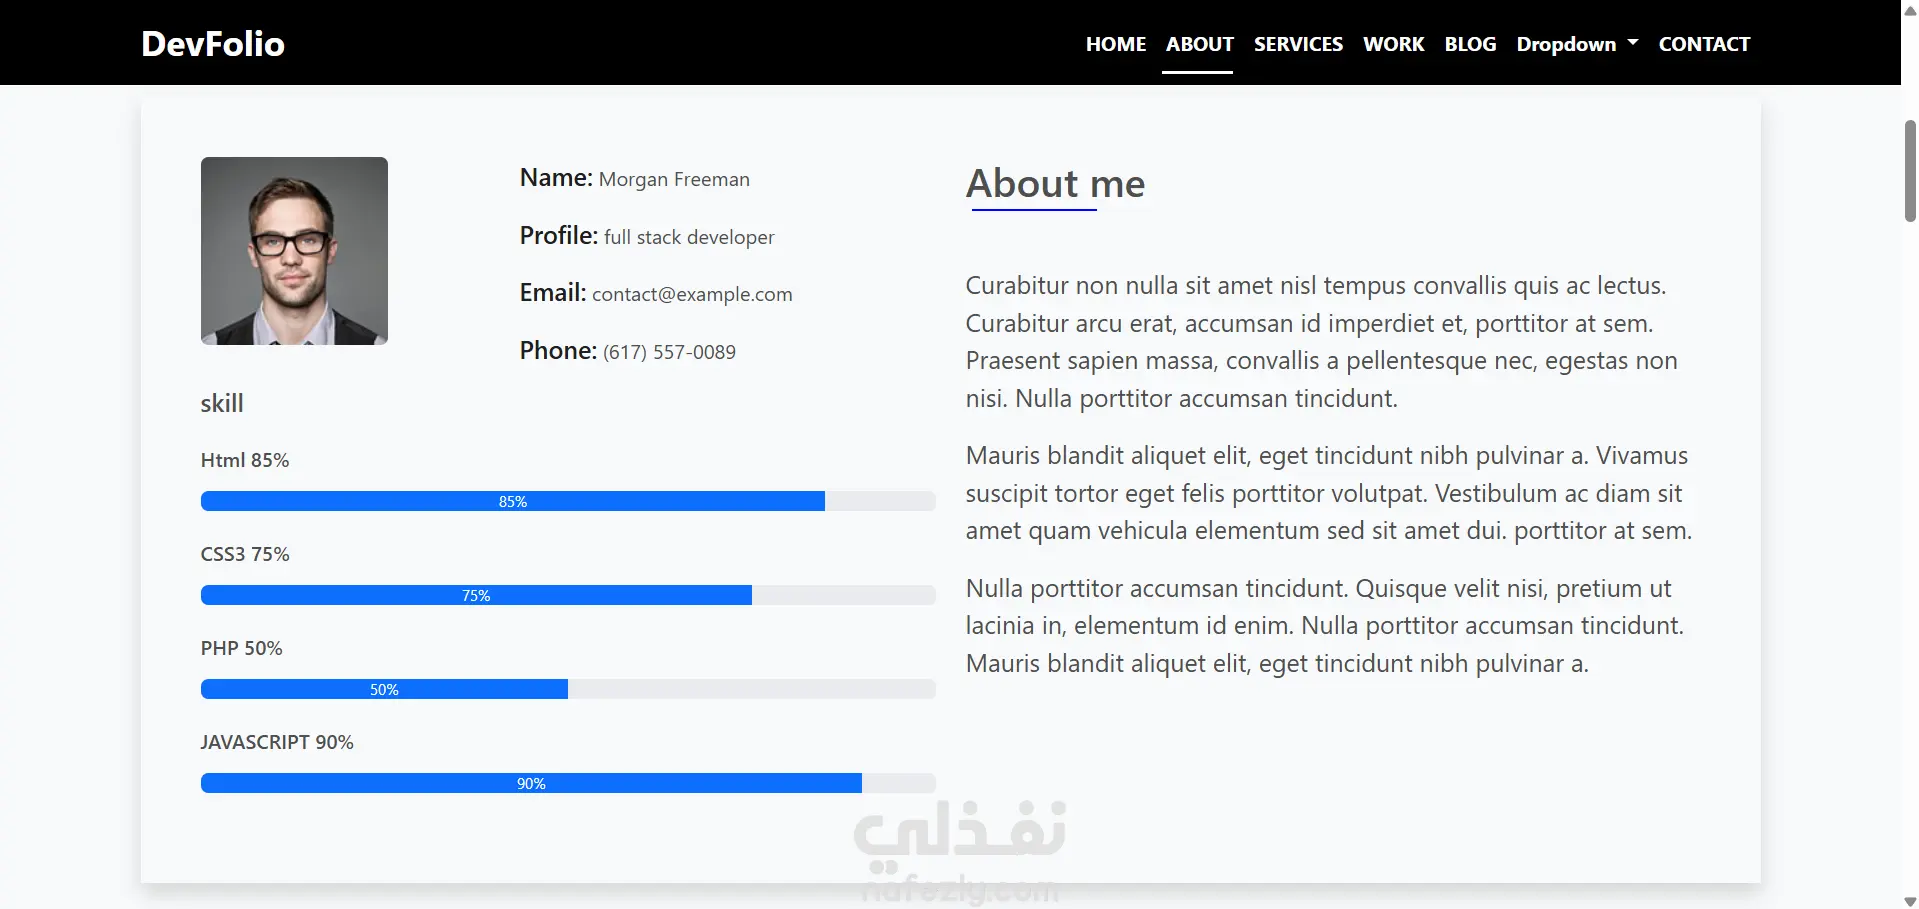Click the scrollbar up arrow
Image resolution: width=1919 pixels, height=909 pixels.
[1910, 9]
